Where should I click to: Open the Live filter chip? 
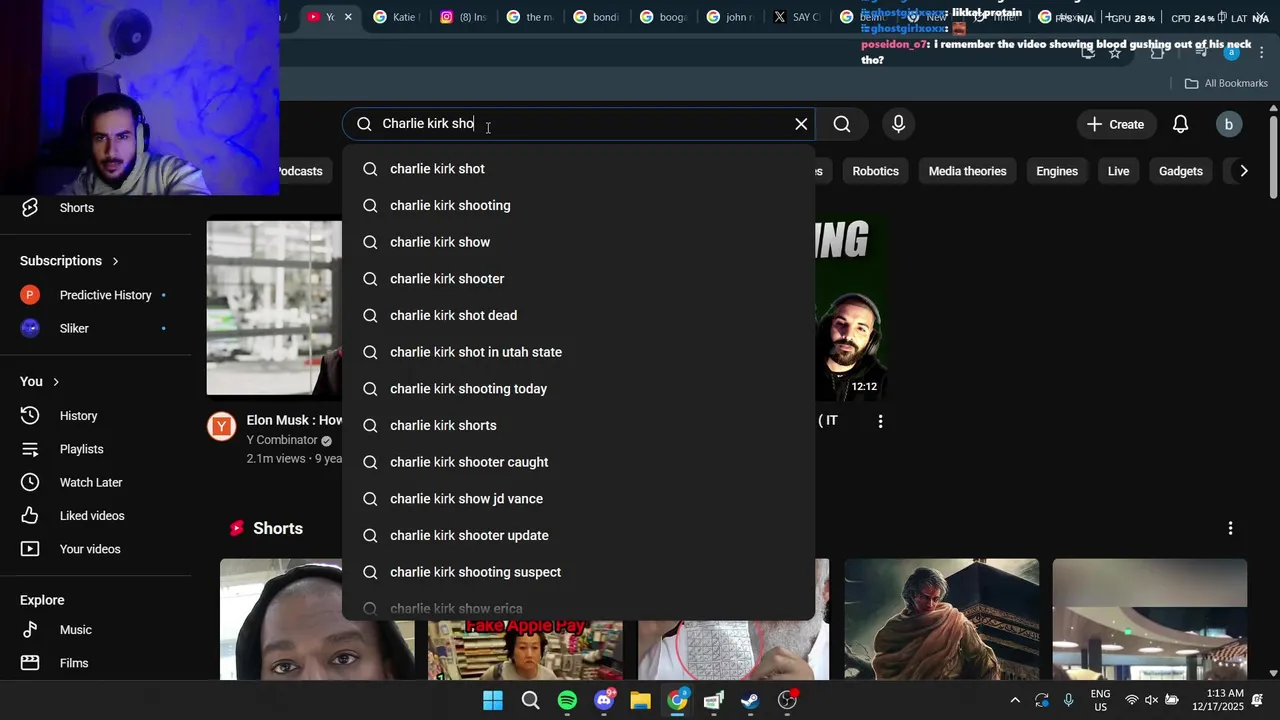[x=1118, y=171]
